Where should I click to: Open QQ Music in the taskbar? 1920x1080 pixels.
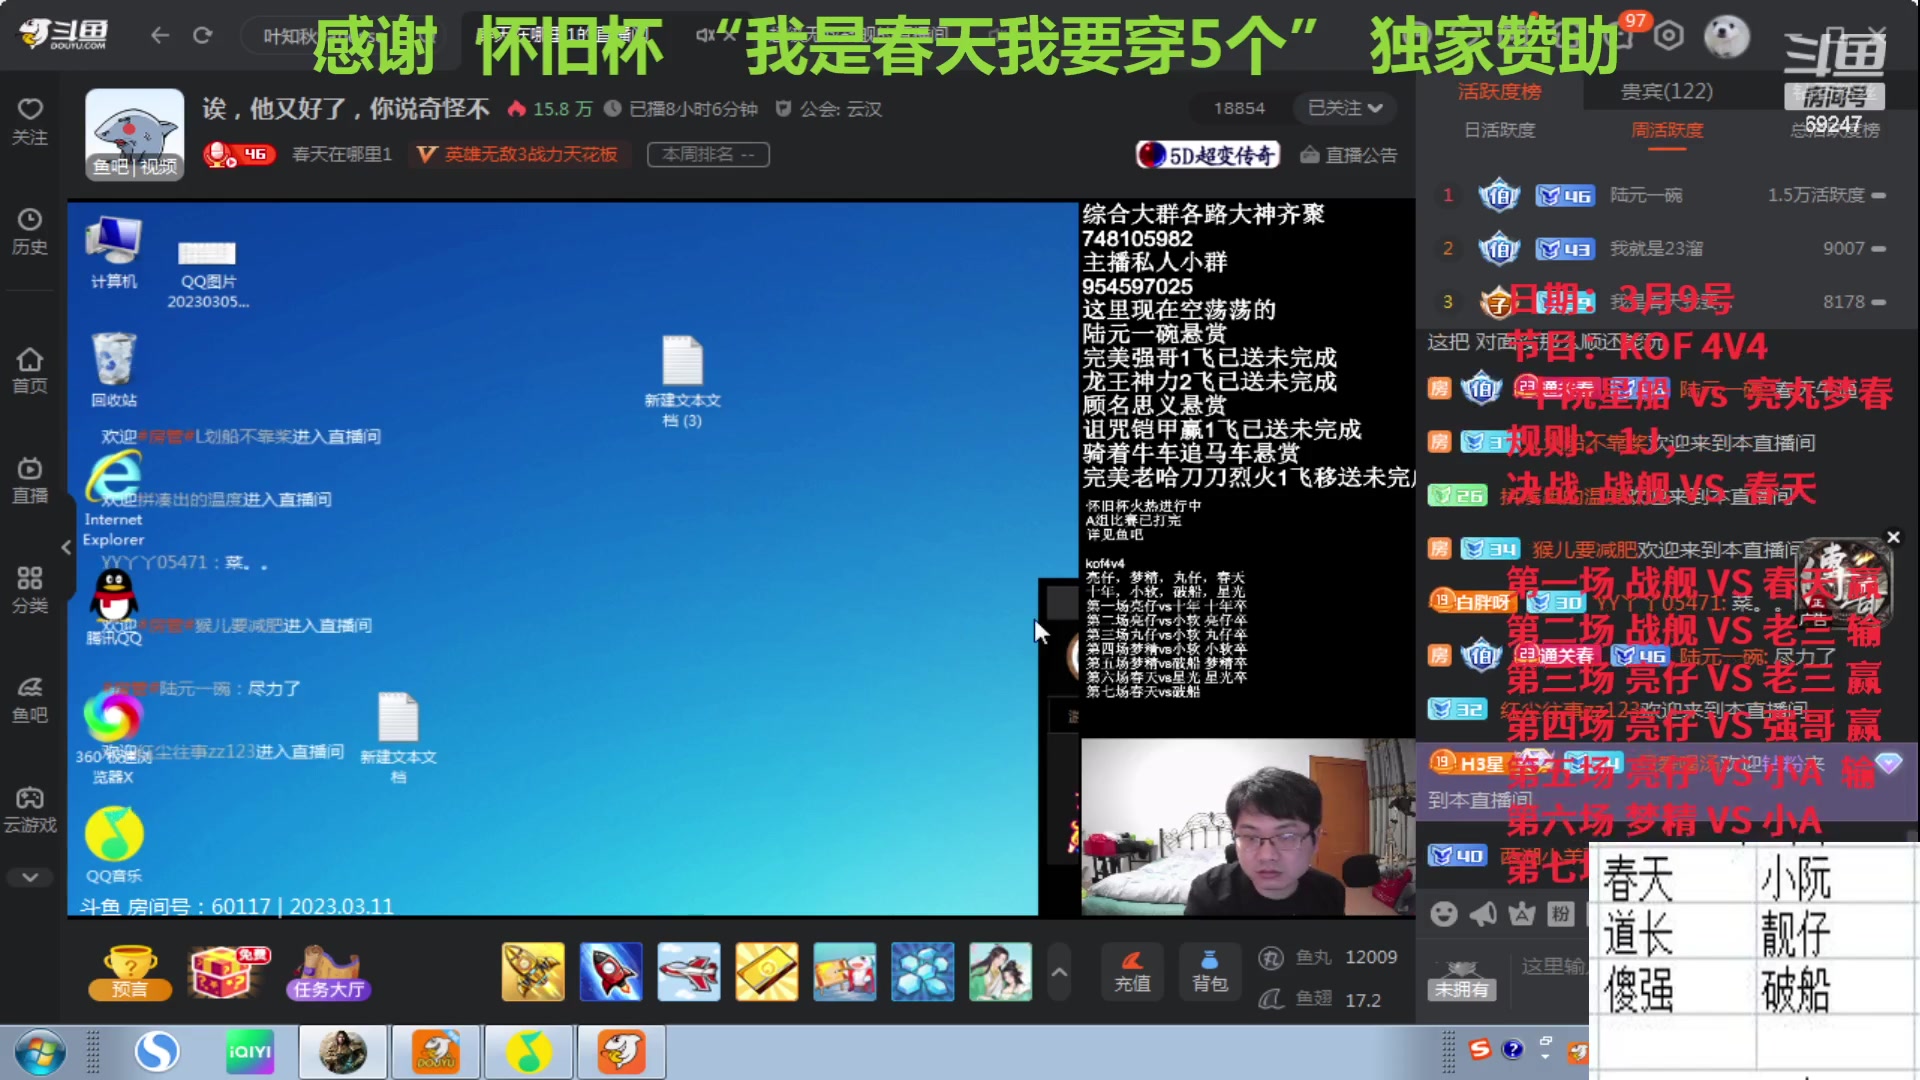point(529,1052)
